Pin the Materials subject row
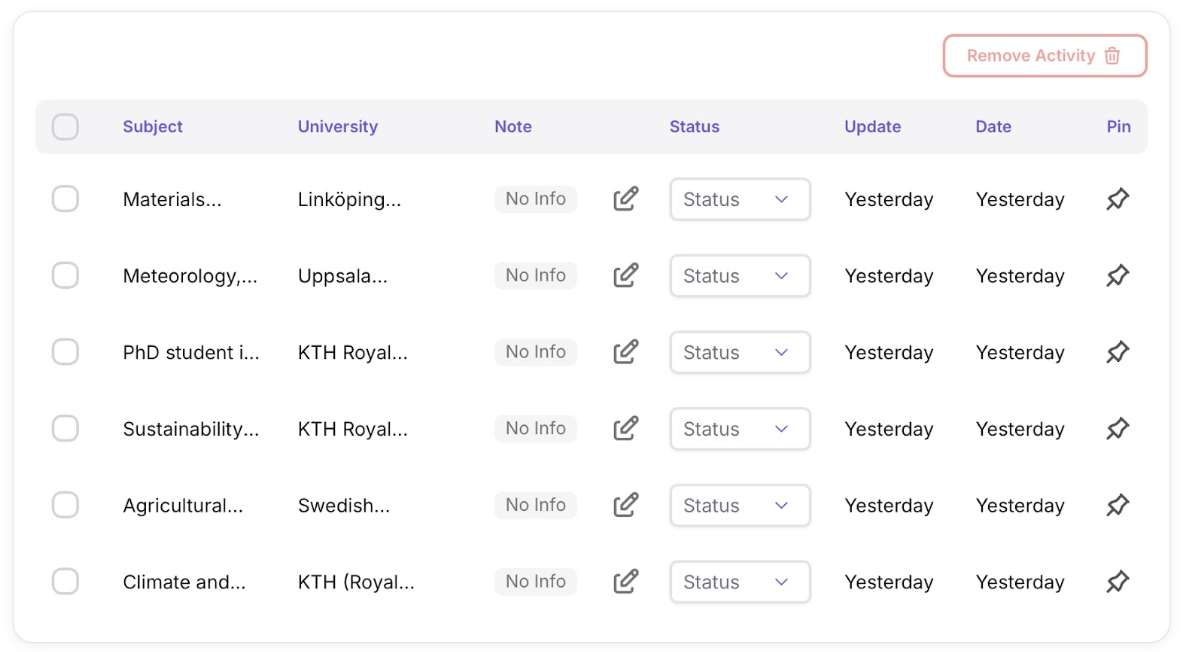Viewport: 1188px width, 652px height. 1117,199
